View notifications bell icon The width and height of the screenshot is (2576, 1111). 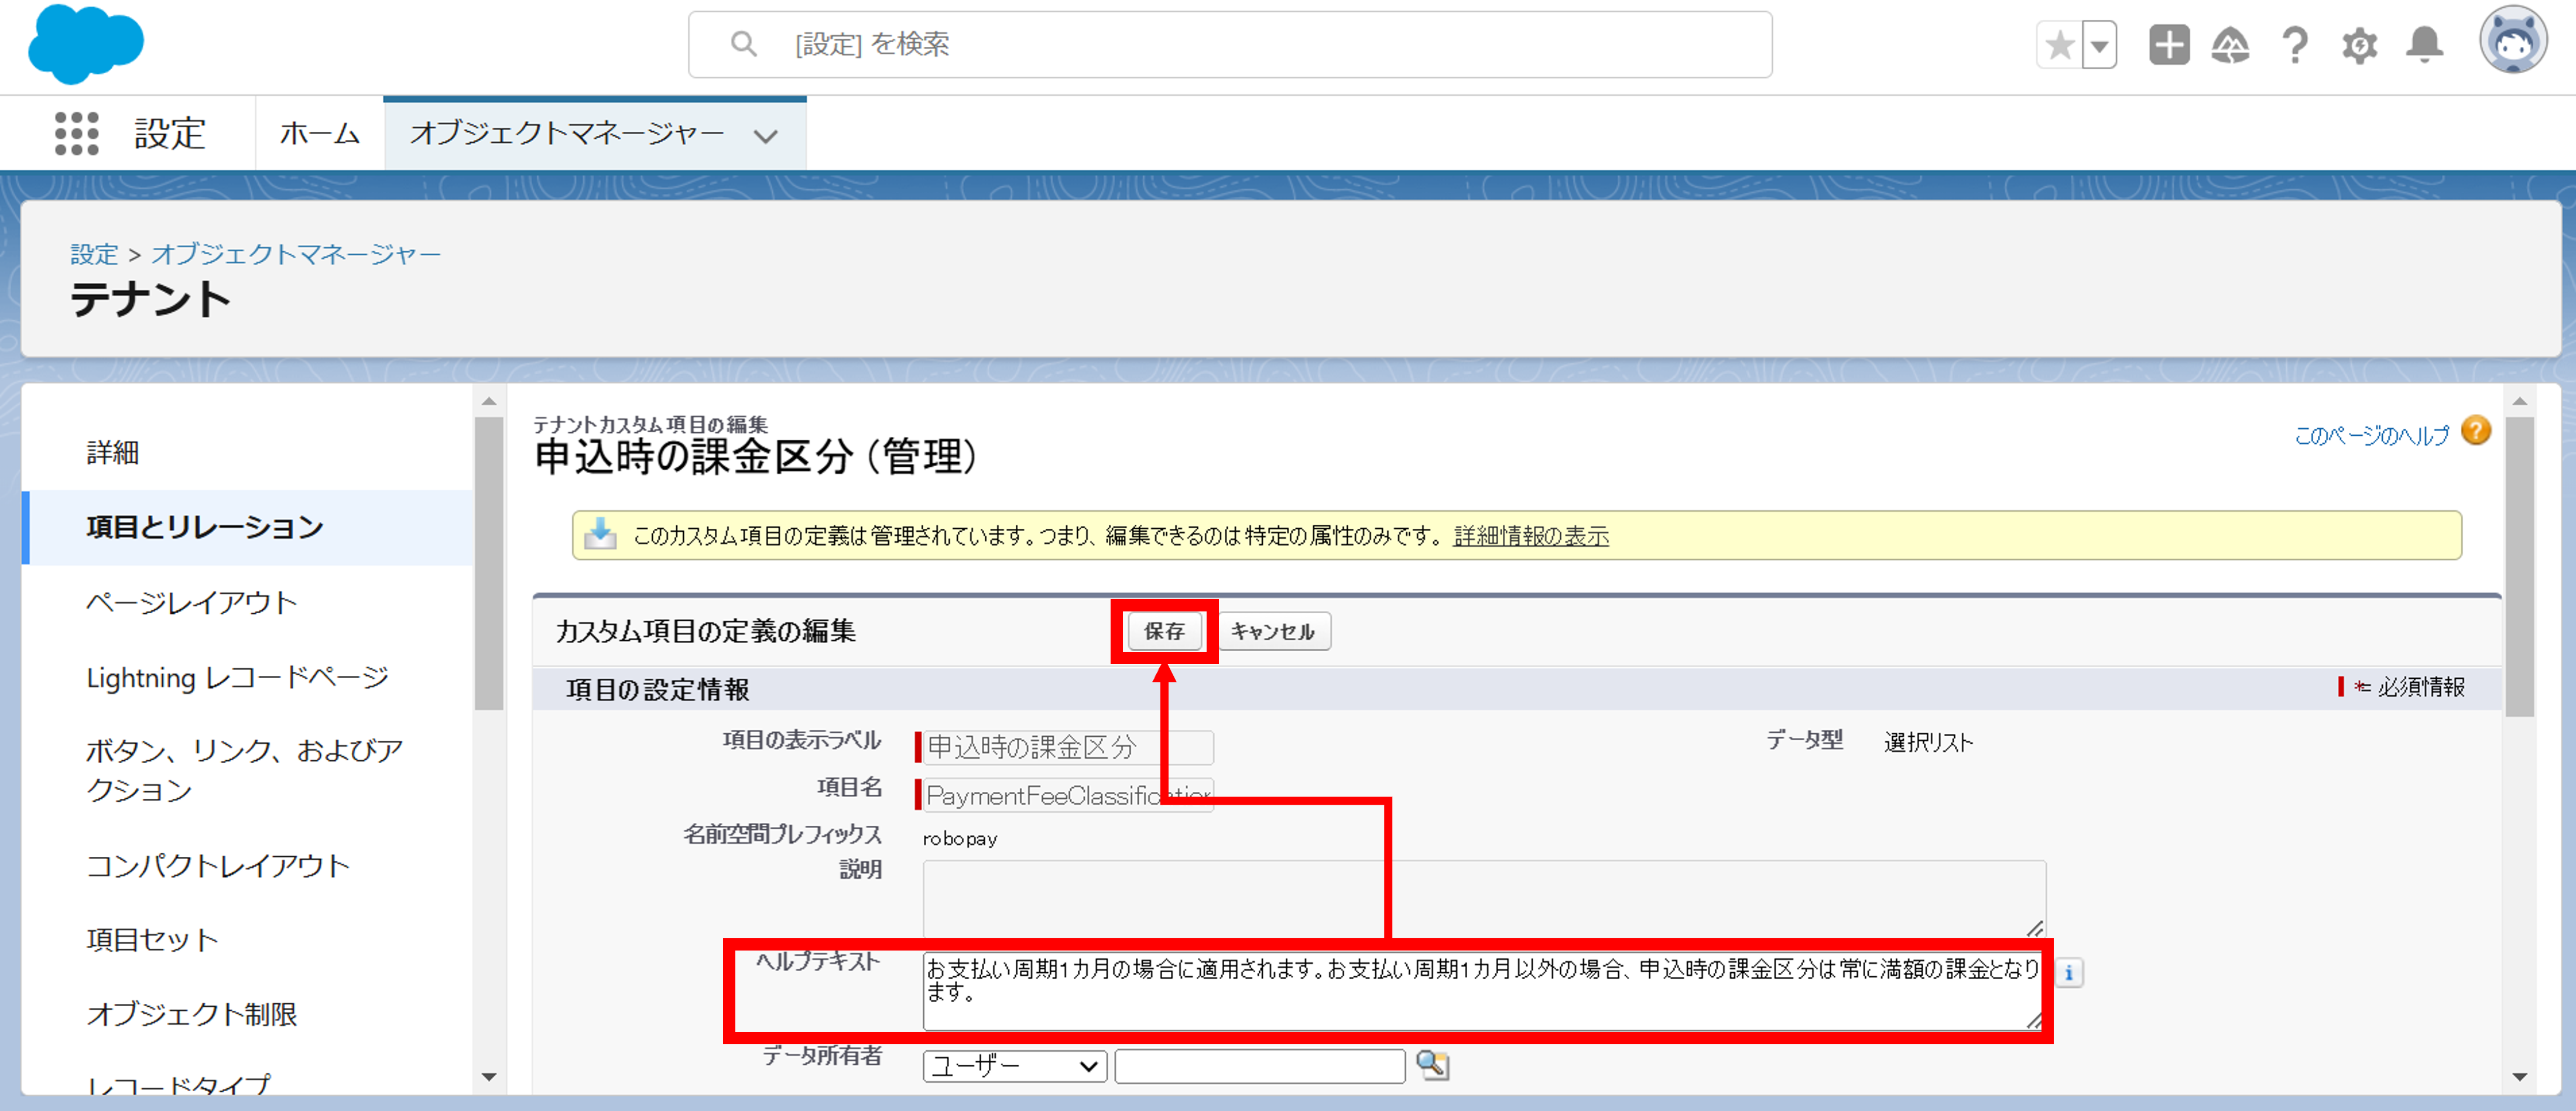2424,45
